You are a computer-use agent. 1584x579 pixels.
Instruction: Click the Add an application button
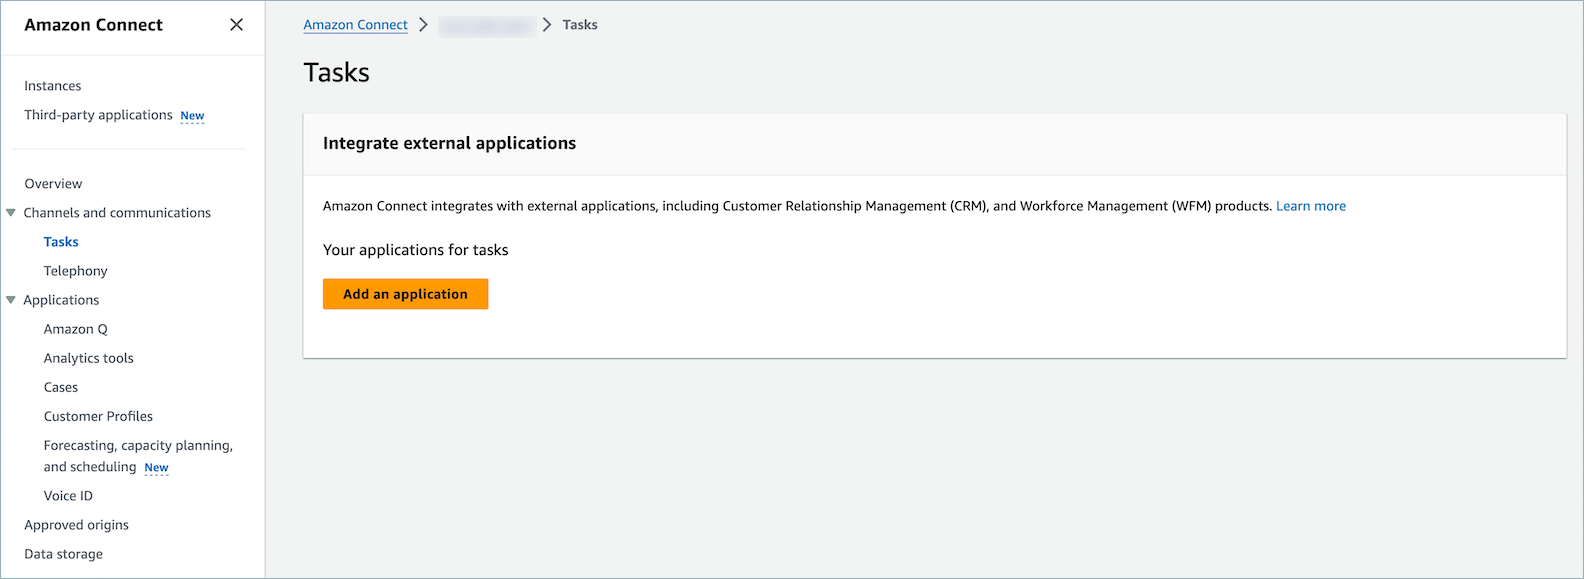[405, 294]
